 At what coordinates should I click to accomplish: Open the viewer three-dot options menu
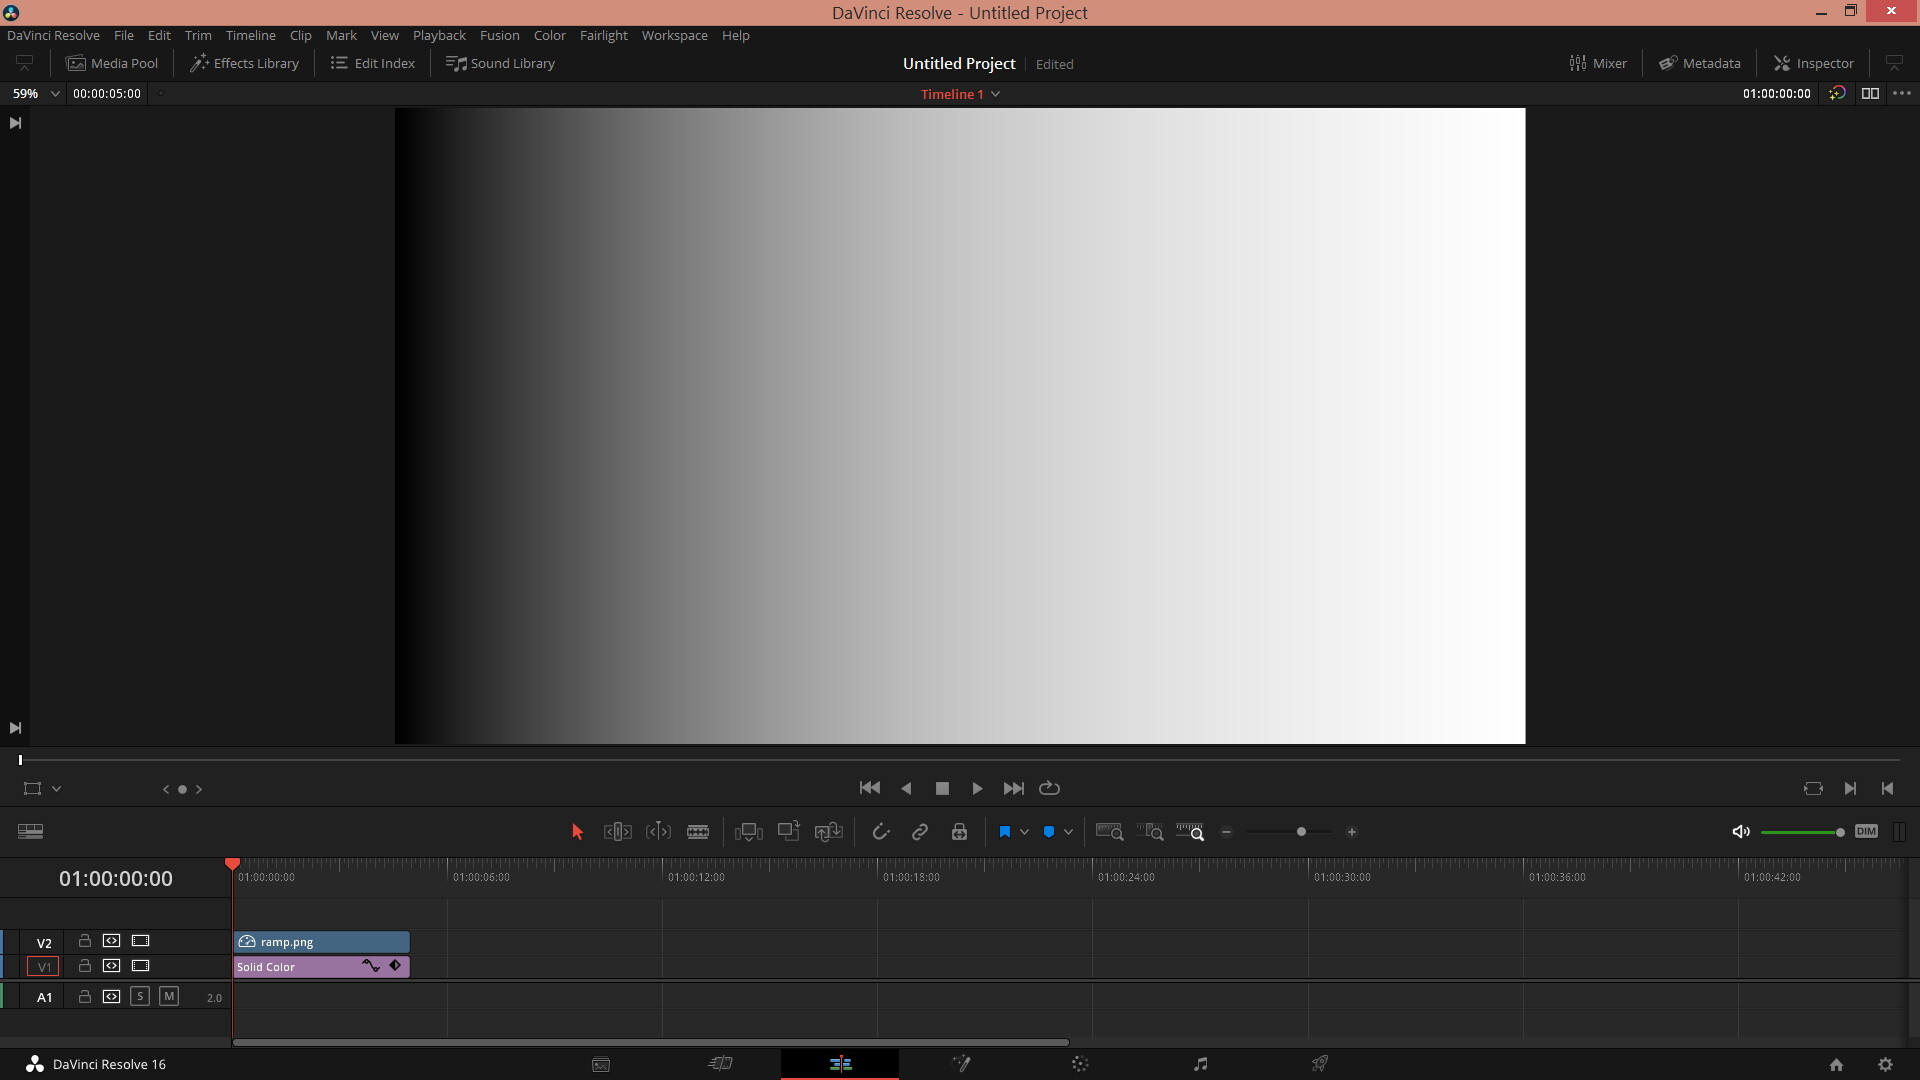point(1902,93)
